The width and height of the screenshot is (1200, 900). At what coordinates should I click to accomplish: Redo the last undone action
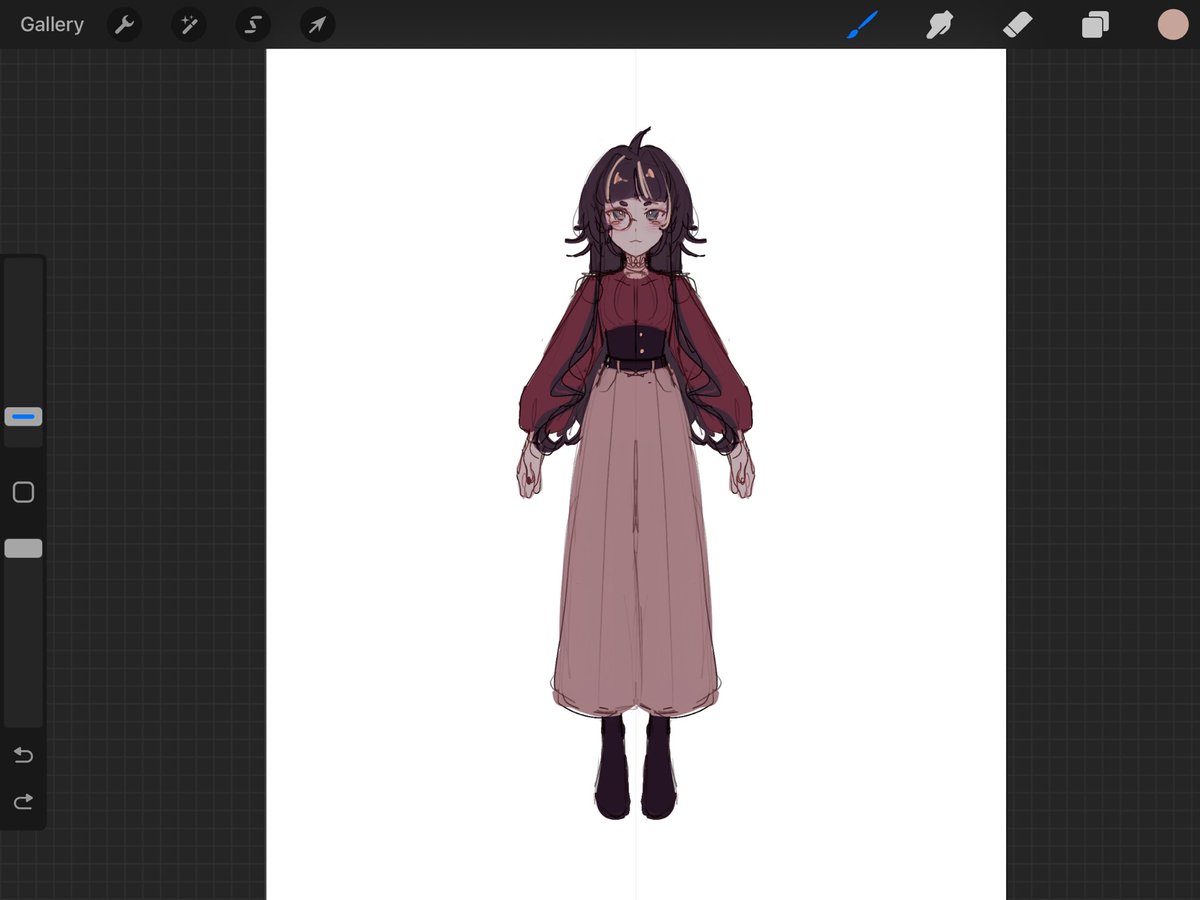tap(23, 801)
